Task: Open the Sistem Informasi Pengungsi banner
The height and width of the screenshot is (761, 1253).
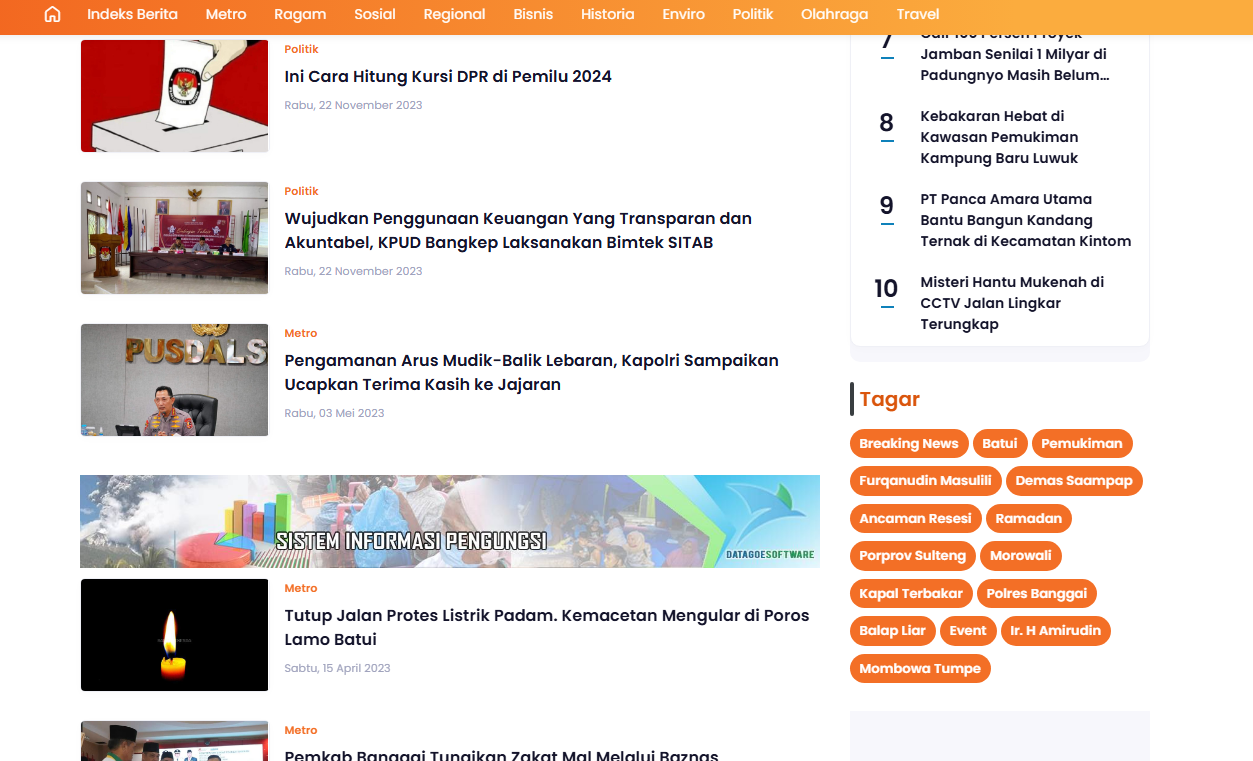Action: coord(449,521)
